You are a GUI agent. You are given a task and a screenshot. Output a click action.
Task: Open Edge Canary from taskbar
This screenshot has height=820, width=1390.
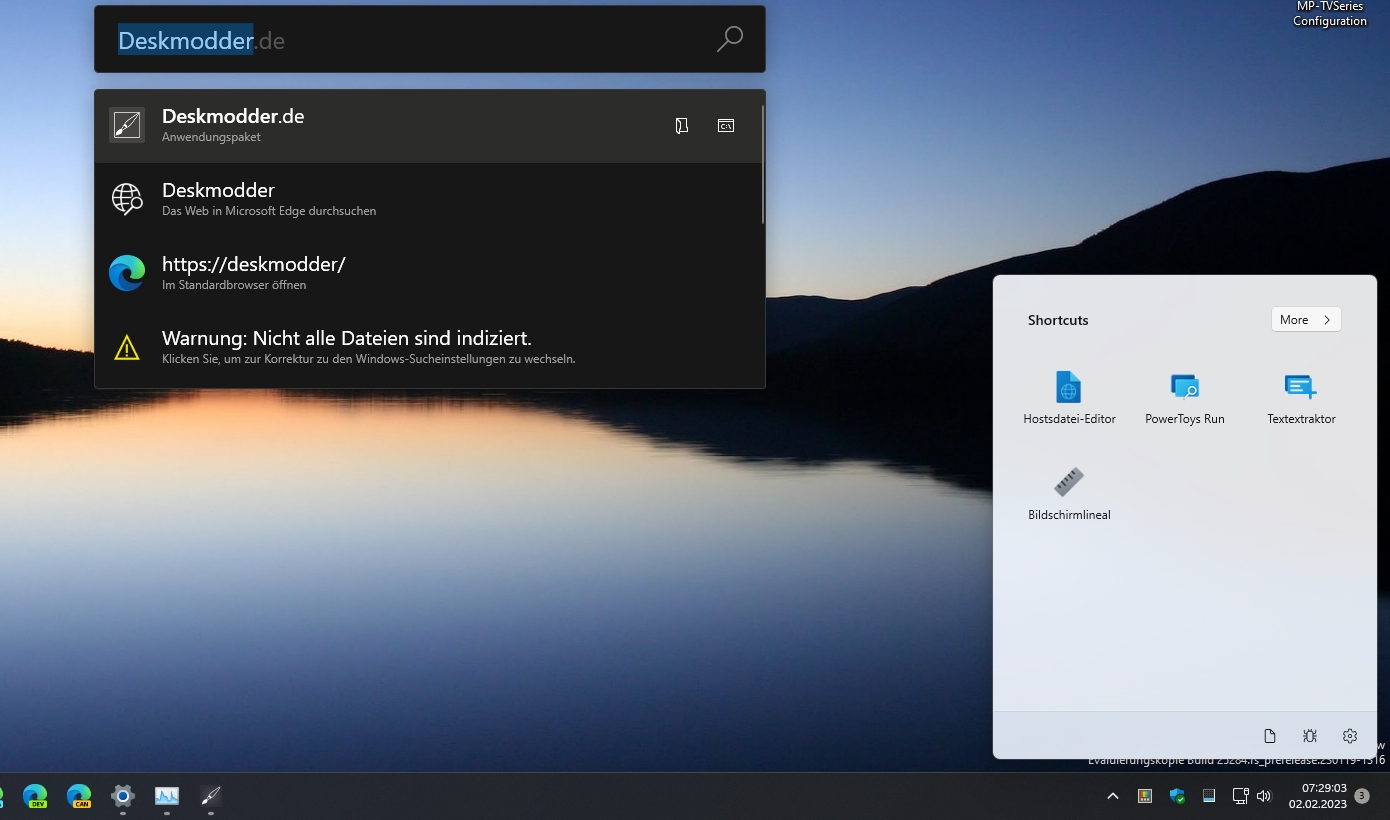79,796
